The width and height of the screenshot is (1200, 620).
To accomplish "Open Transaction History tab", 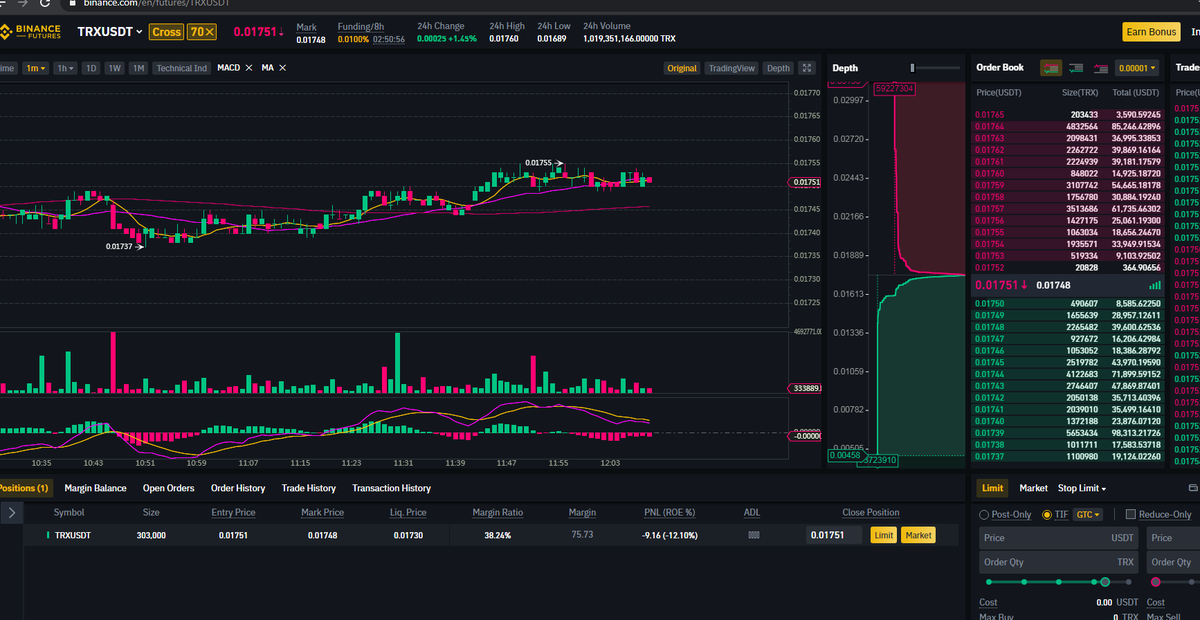I will click(x=392, y=488).
